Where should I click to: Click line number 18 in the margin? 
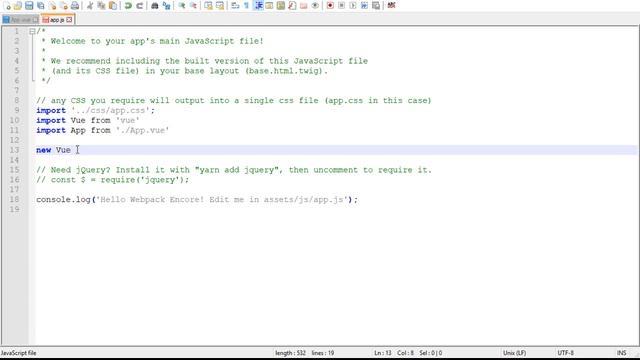coord(15,200)
